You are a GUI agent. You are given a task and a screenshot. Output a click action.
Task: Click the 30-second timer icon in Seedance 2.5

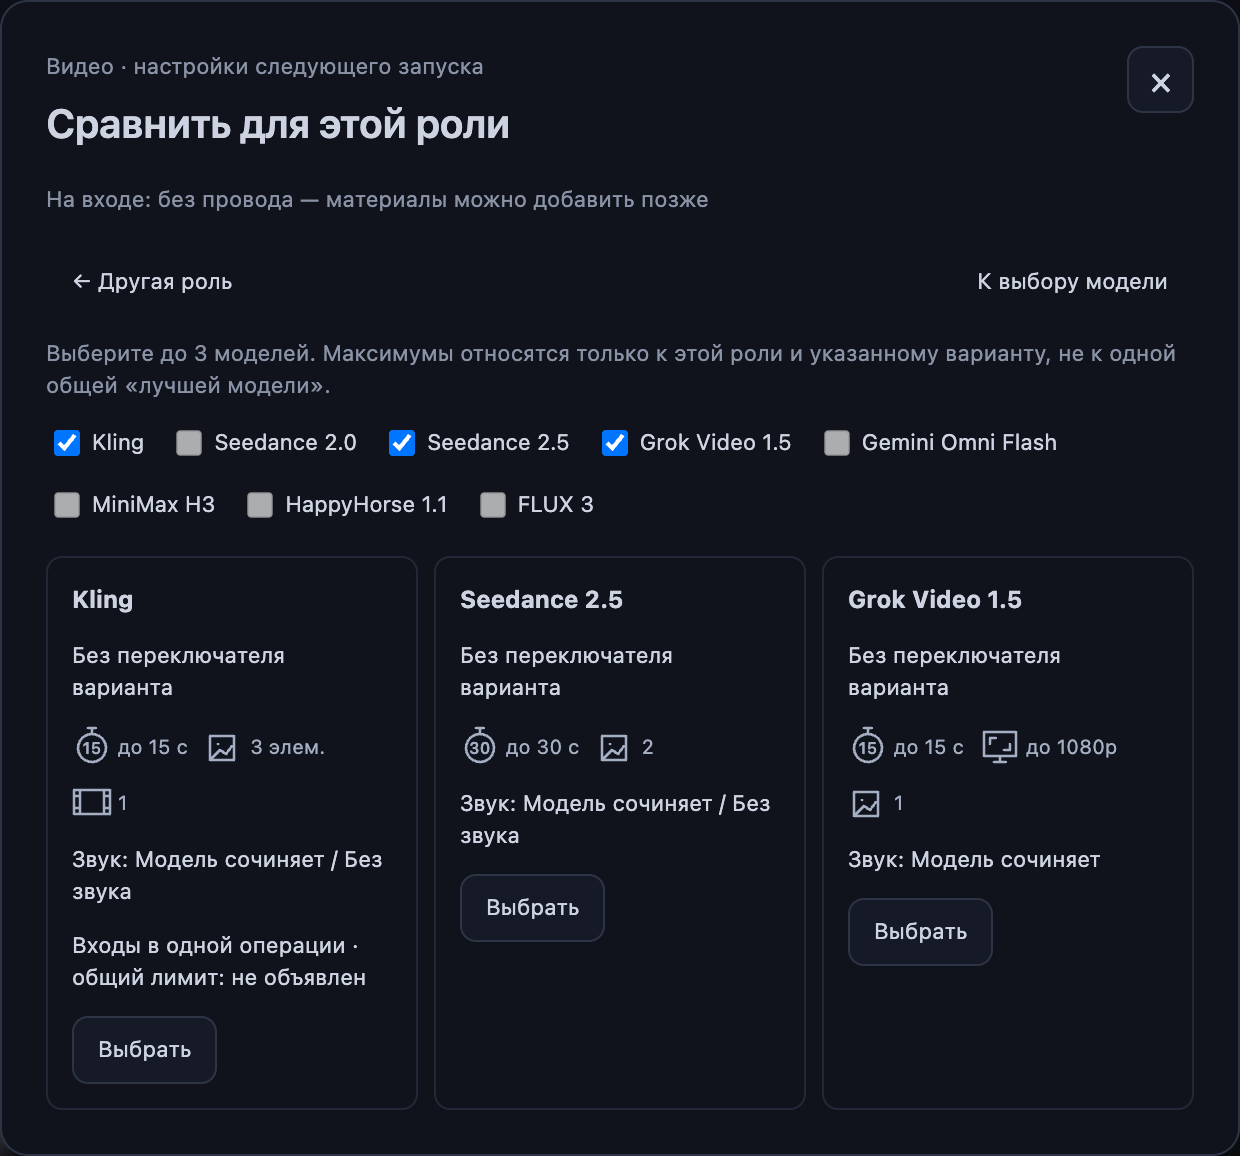click(x=480, y=746)
